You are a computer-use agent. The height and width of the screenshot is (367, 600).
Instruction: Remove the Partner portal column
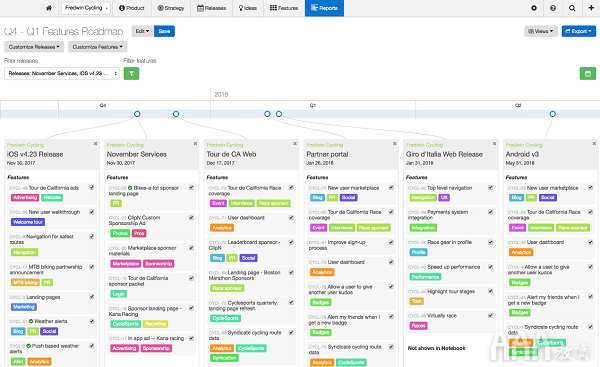tap(395, 144)
